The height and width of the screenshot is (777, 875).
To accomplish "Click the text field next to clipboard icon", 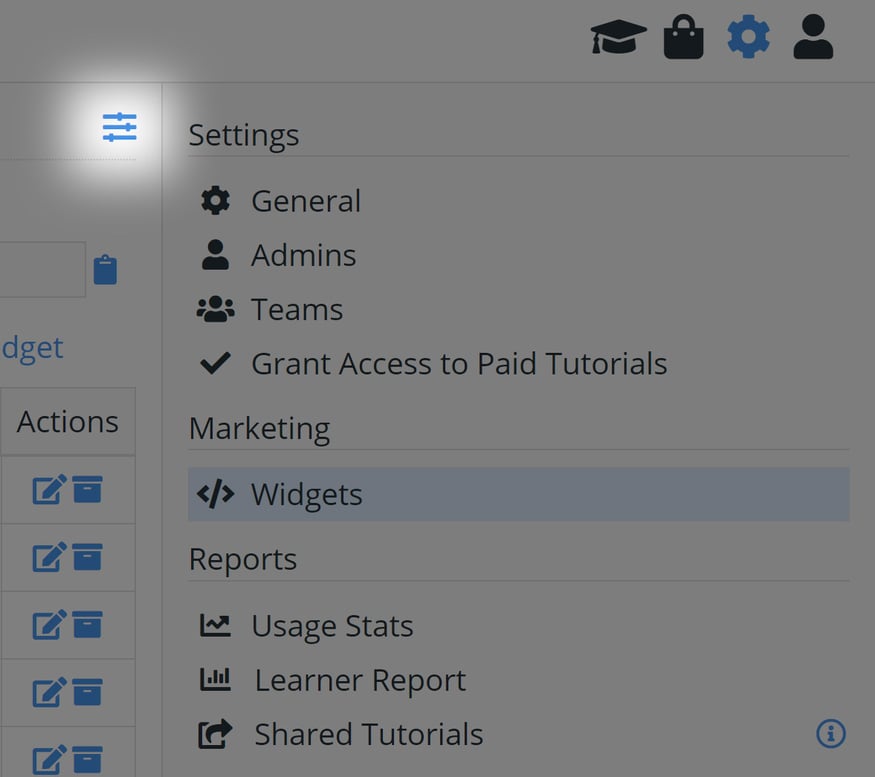I will click(x=40, y=270).
